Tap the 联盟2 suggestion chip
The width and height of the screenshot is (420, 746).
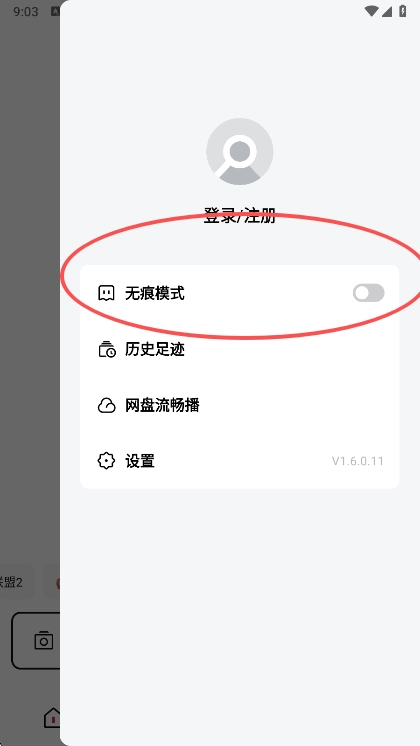pyautogui.click(x=11, y=582)
